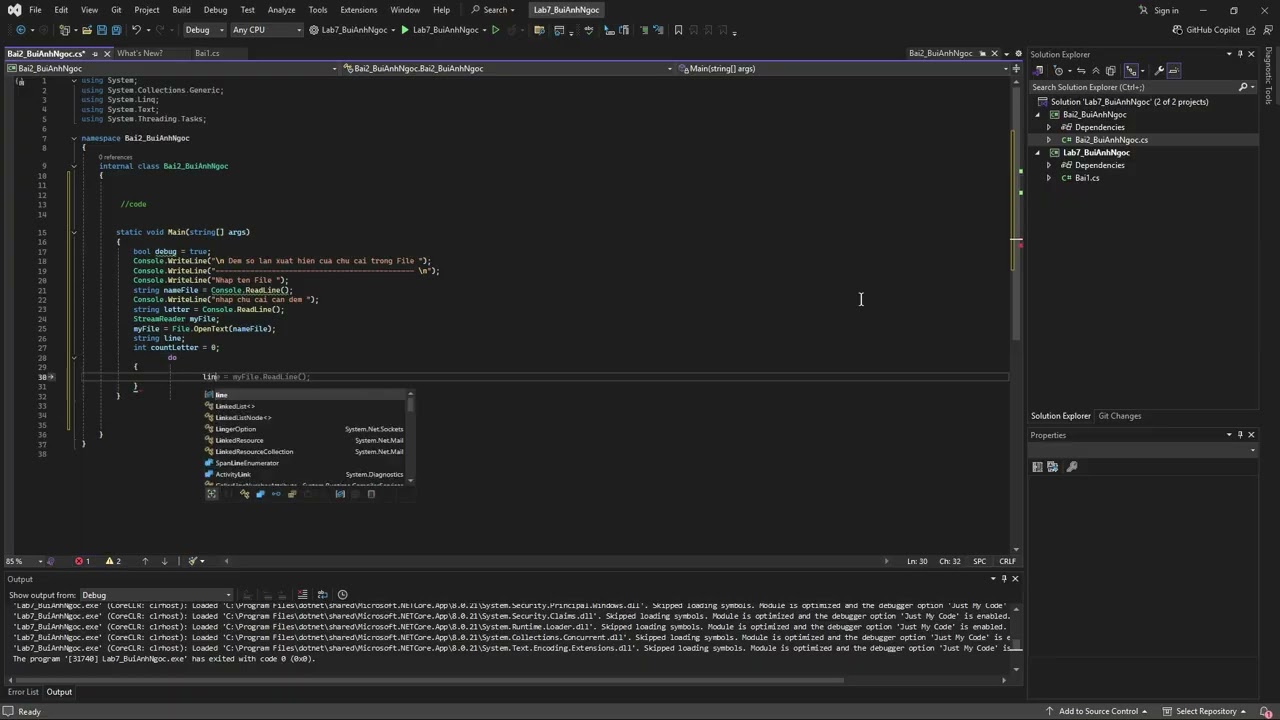Click Select Repository button
The width and height of the screenshot is (1280, 720).
coord(1205,711)
